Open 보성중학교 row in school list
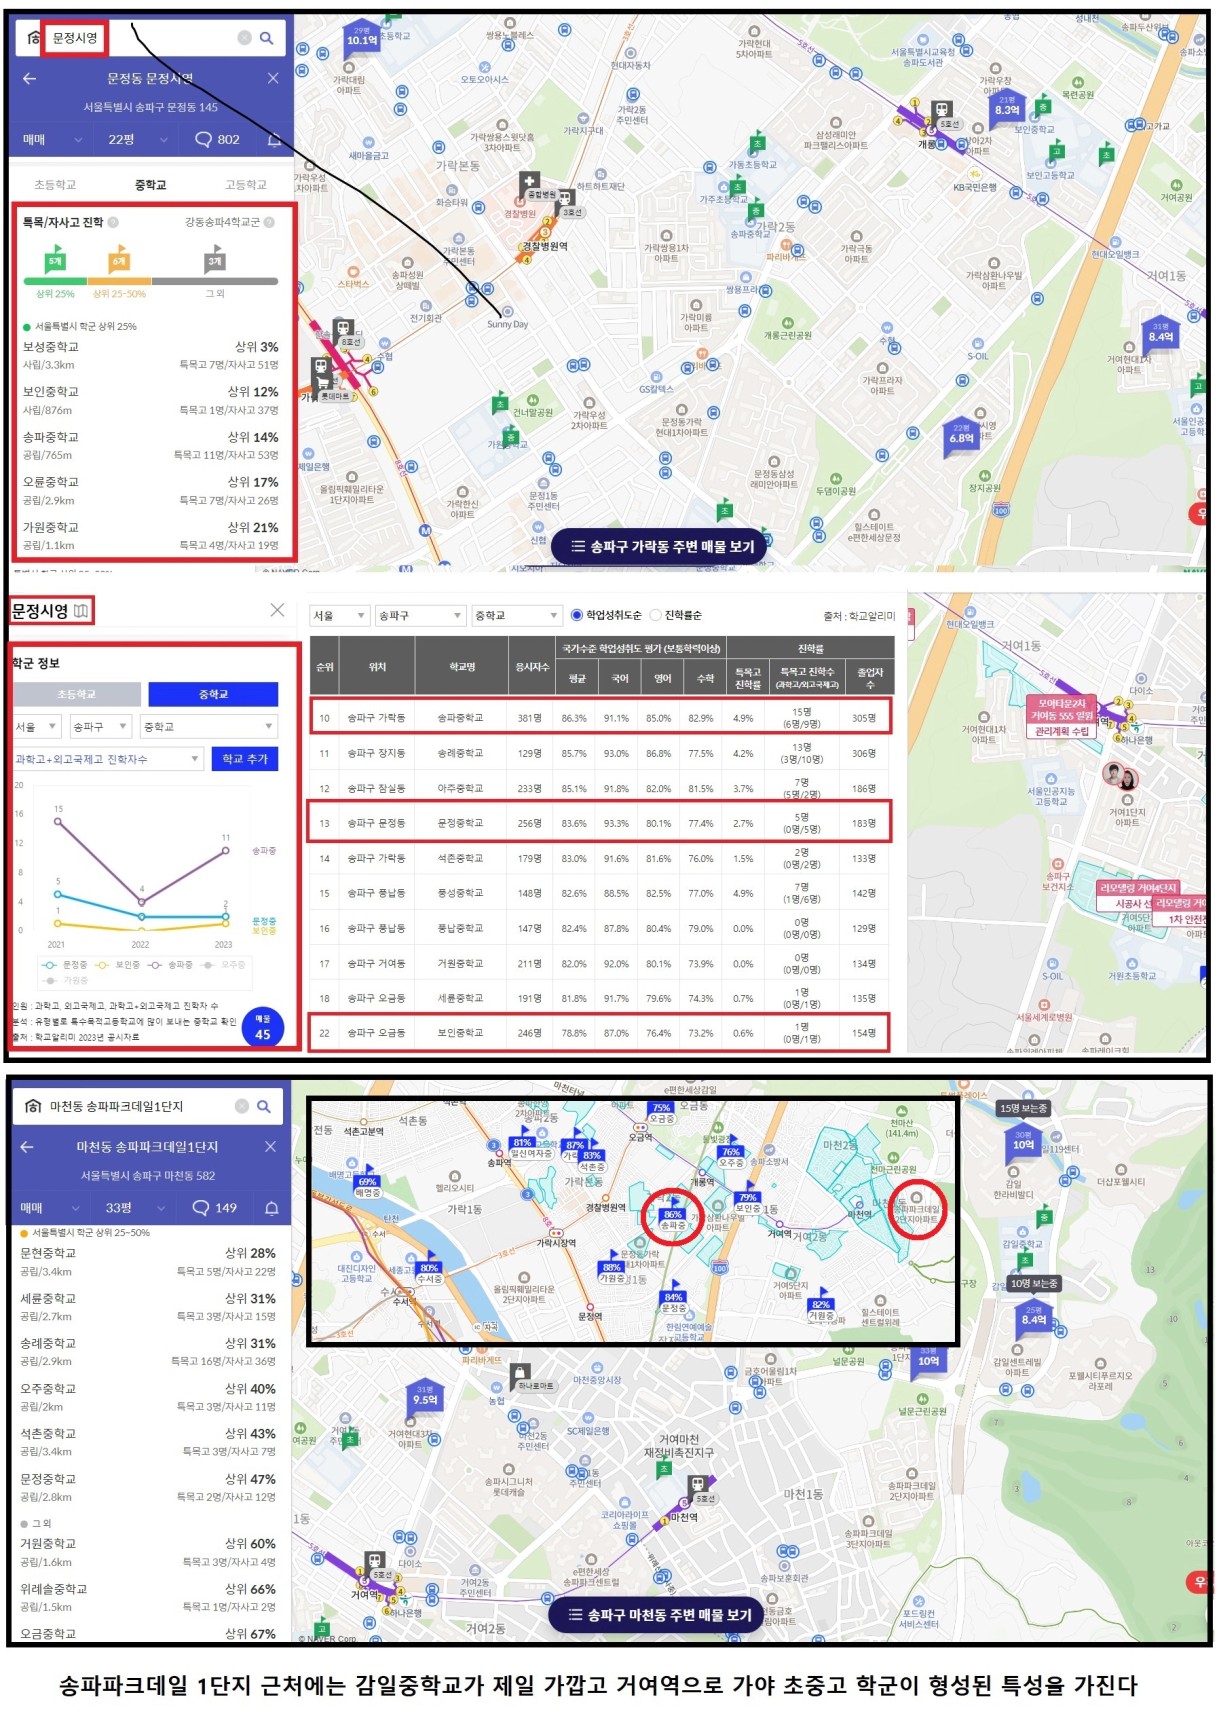Image resolution: width=1219 pixels, height=1735 pixels. pyautogui.click(x=151, y=355)
